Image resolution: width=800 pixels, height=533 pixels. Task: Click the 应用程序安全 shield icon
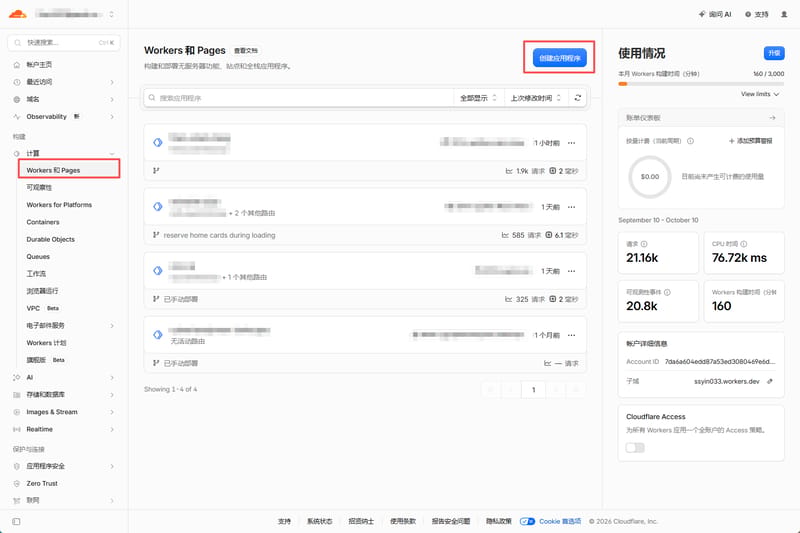(17, 466)
